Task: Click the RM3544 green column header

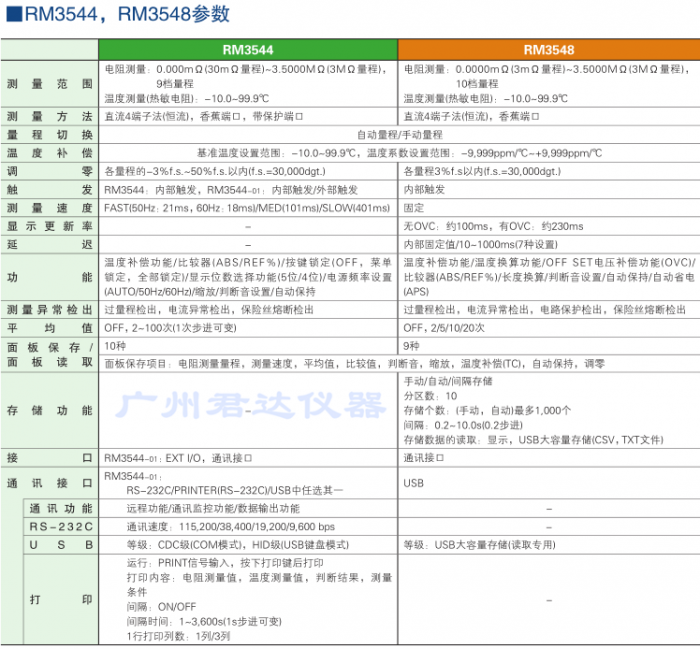Action: pos(248,50)
